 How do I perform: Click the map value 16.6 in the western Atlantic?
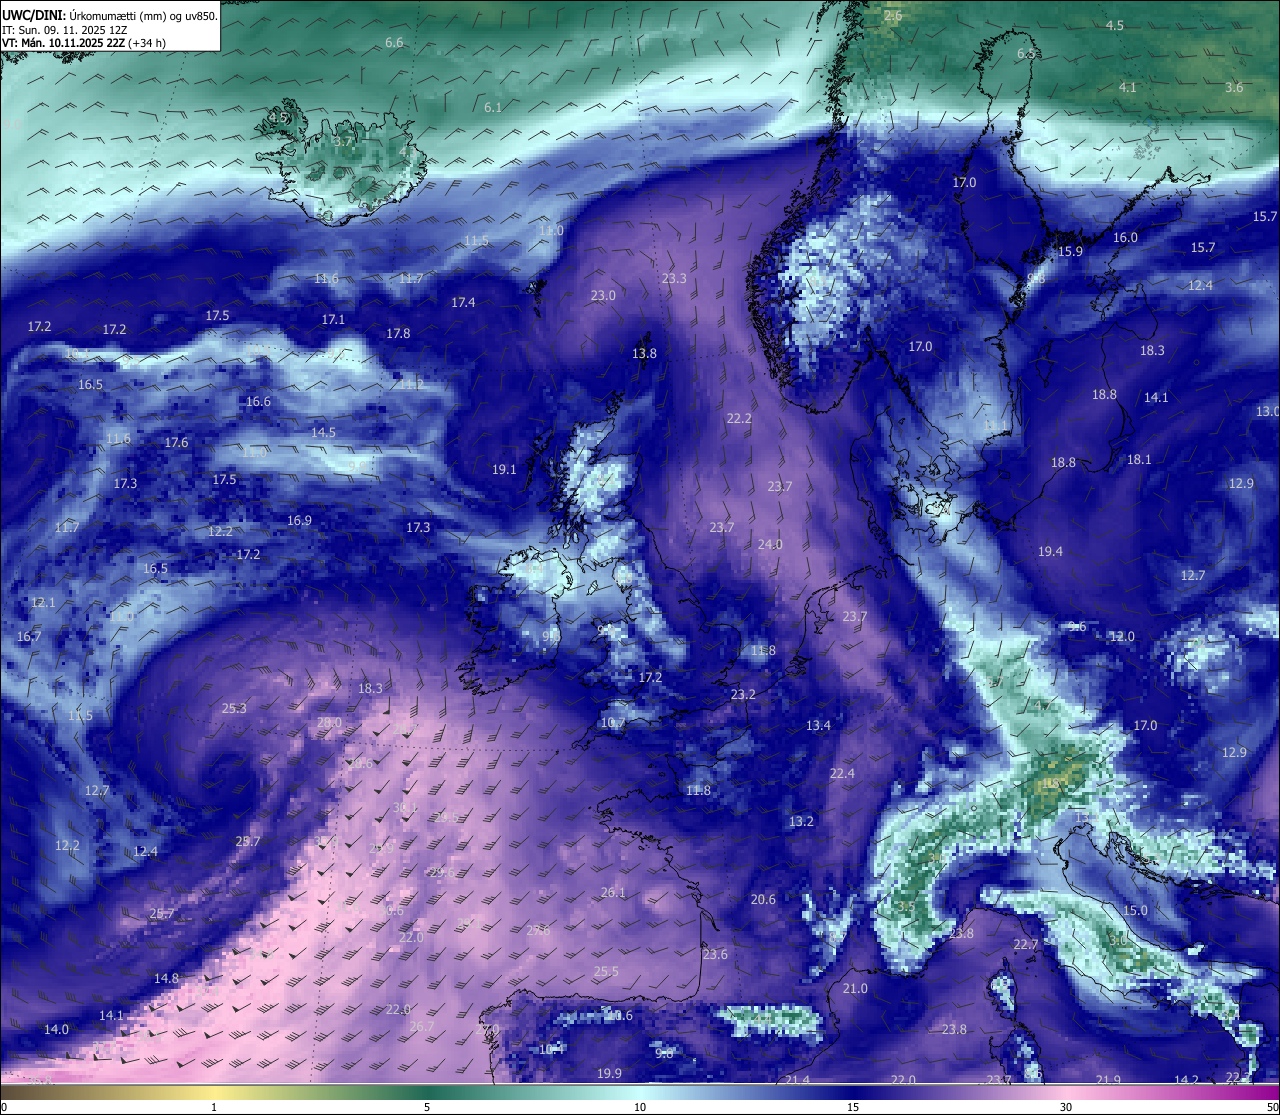click(x=258, y=402)
